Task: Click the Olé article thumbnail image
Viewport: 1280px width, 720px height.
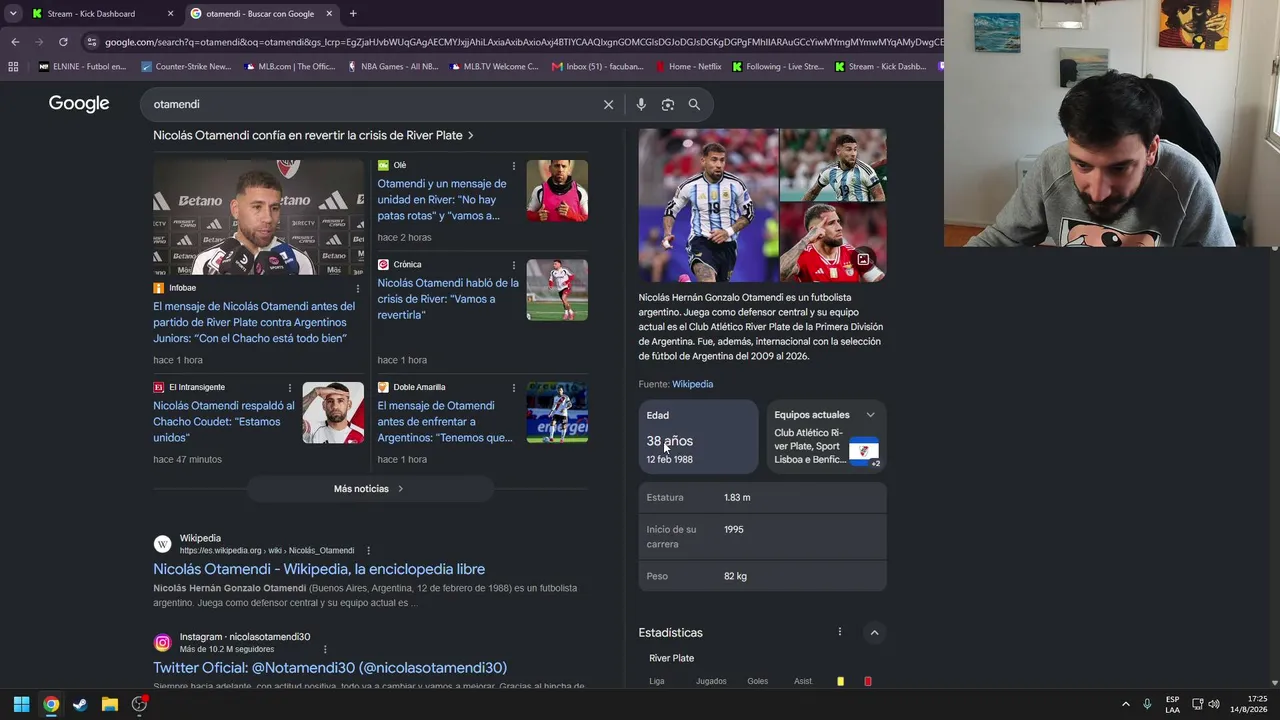Action: [x=557, y=190]
